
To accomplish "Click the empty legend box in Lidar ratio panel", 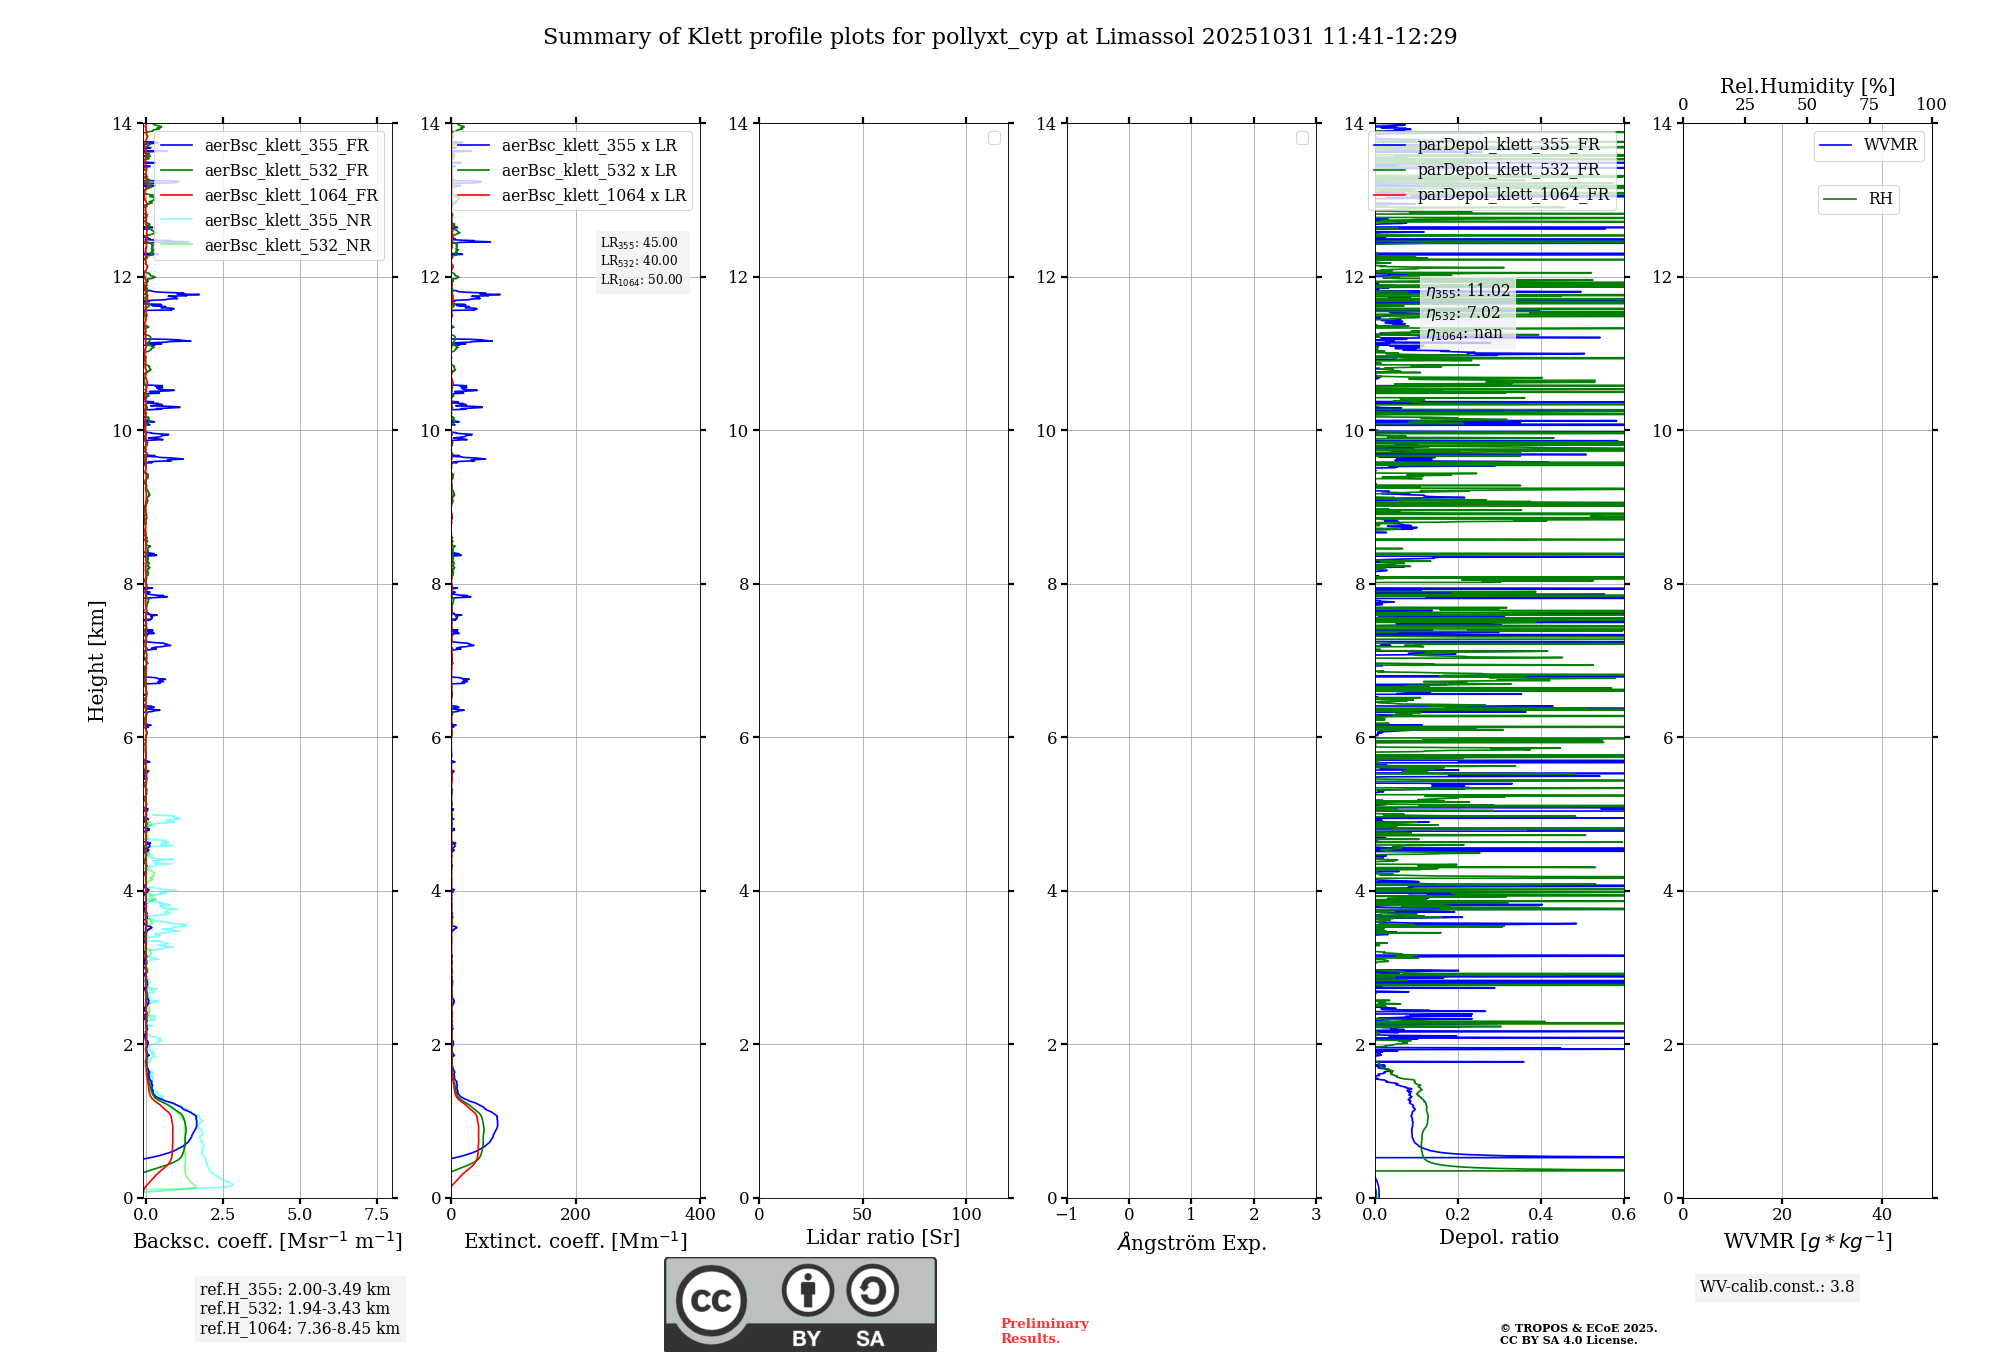I will coord(994,138).
